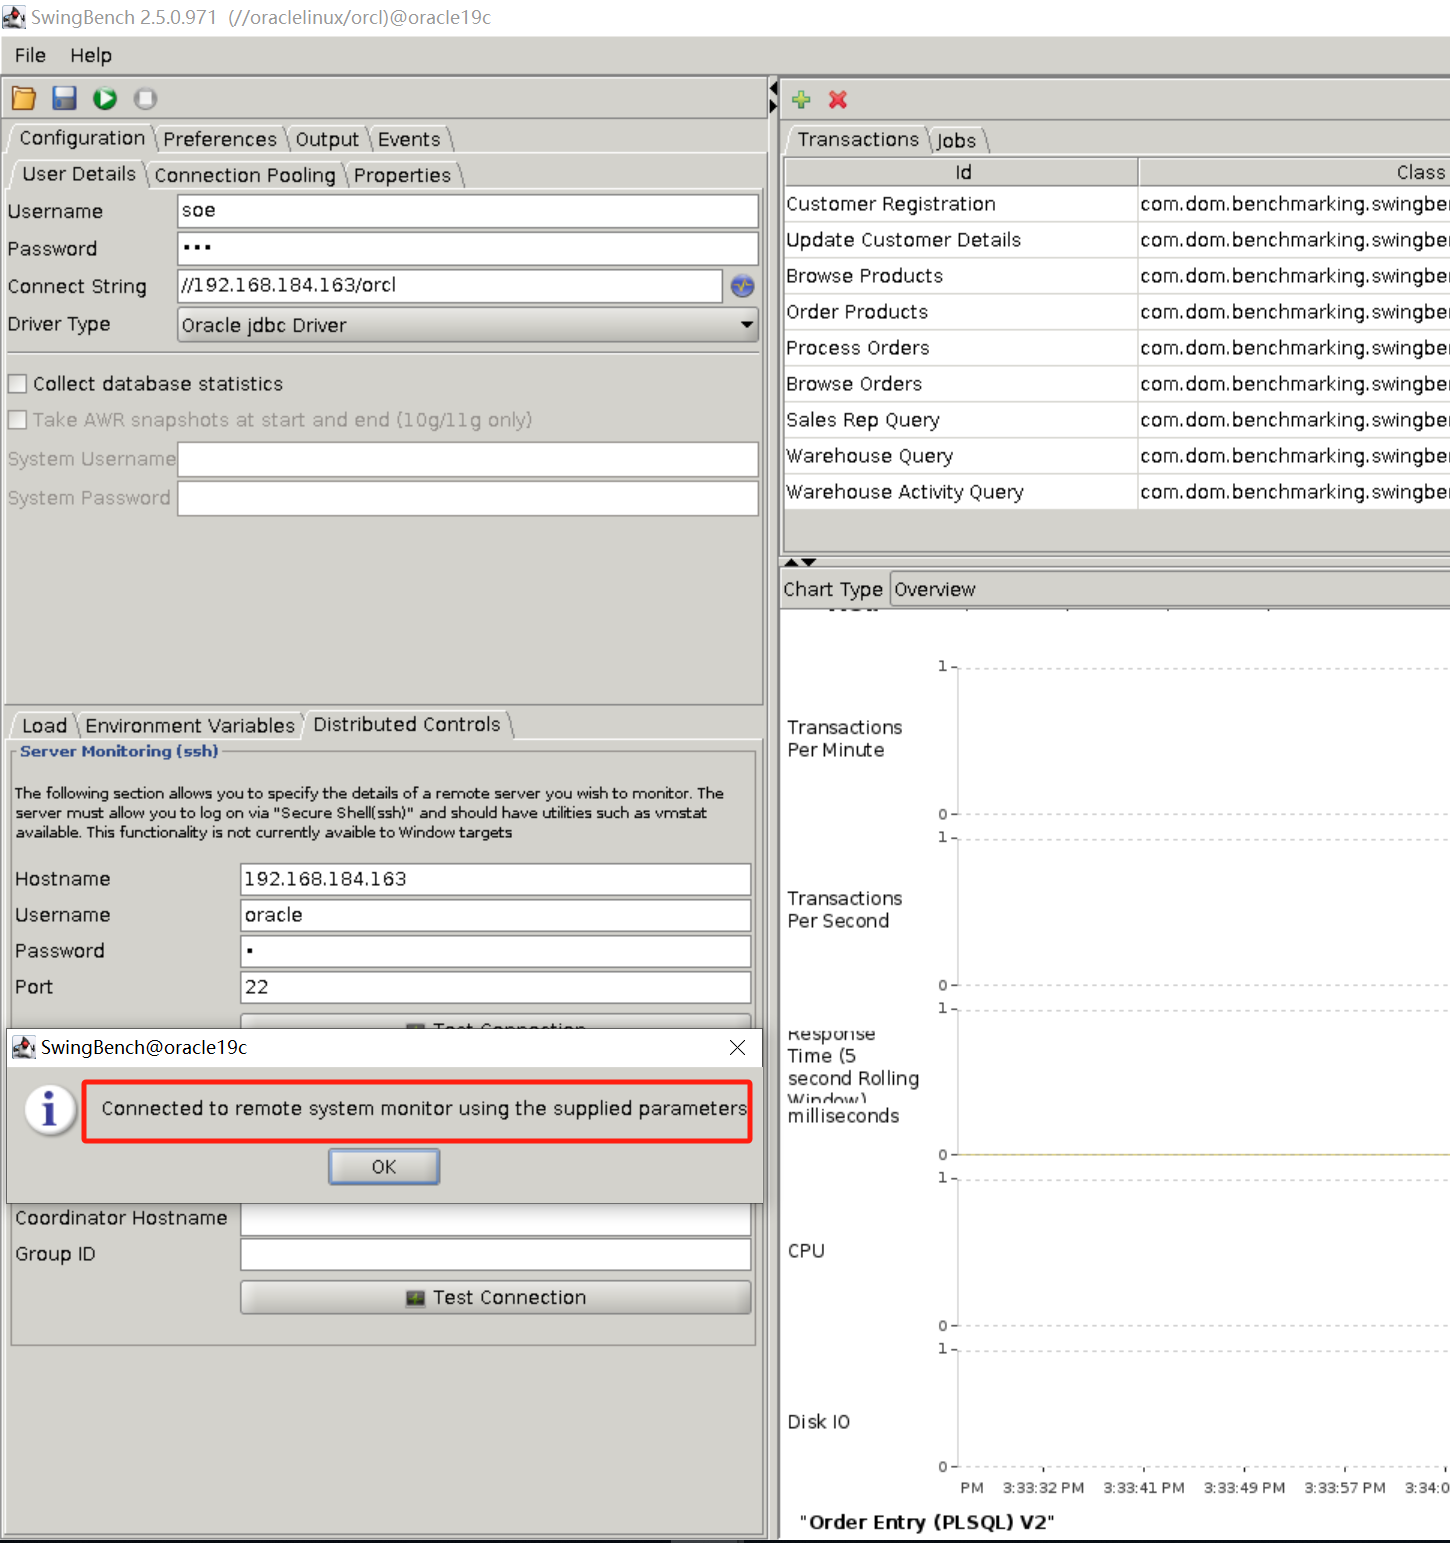
Task: Start the benchmark run with the green play icon
Action: (105, 98)
